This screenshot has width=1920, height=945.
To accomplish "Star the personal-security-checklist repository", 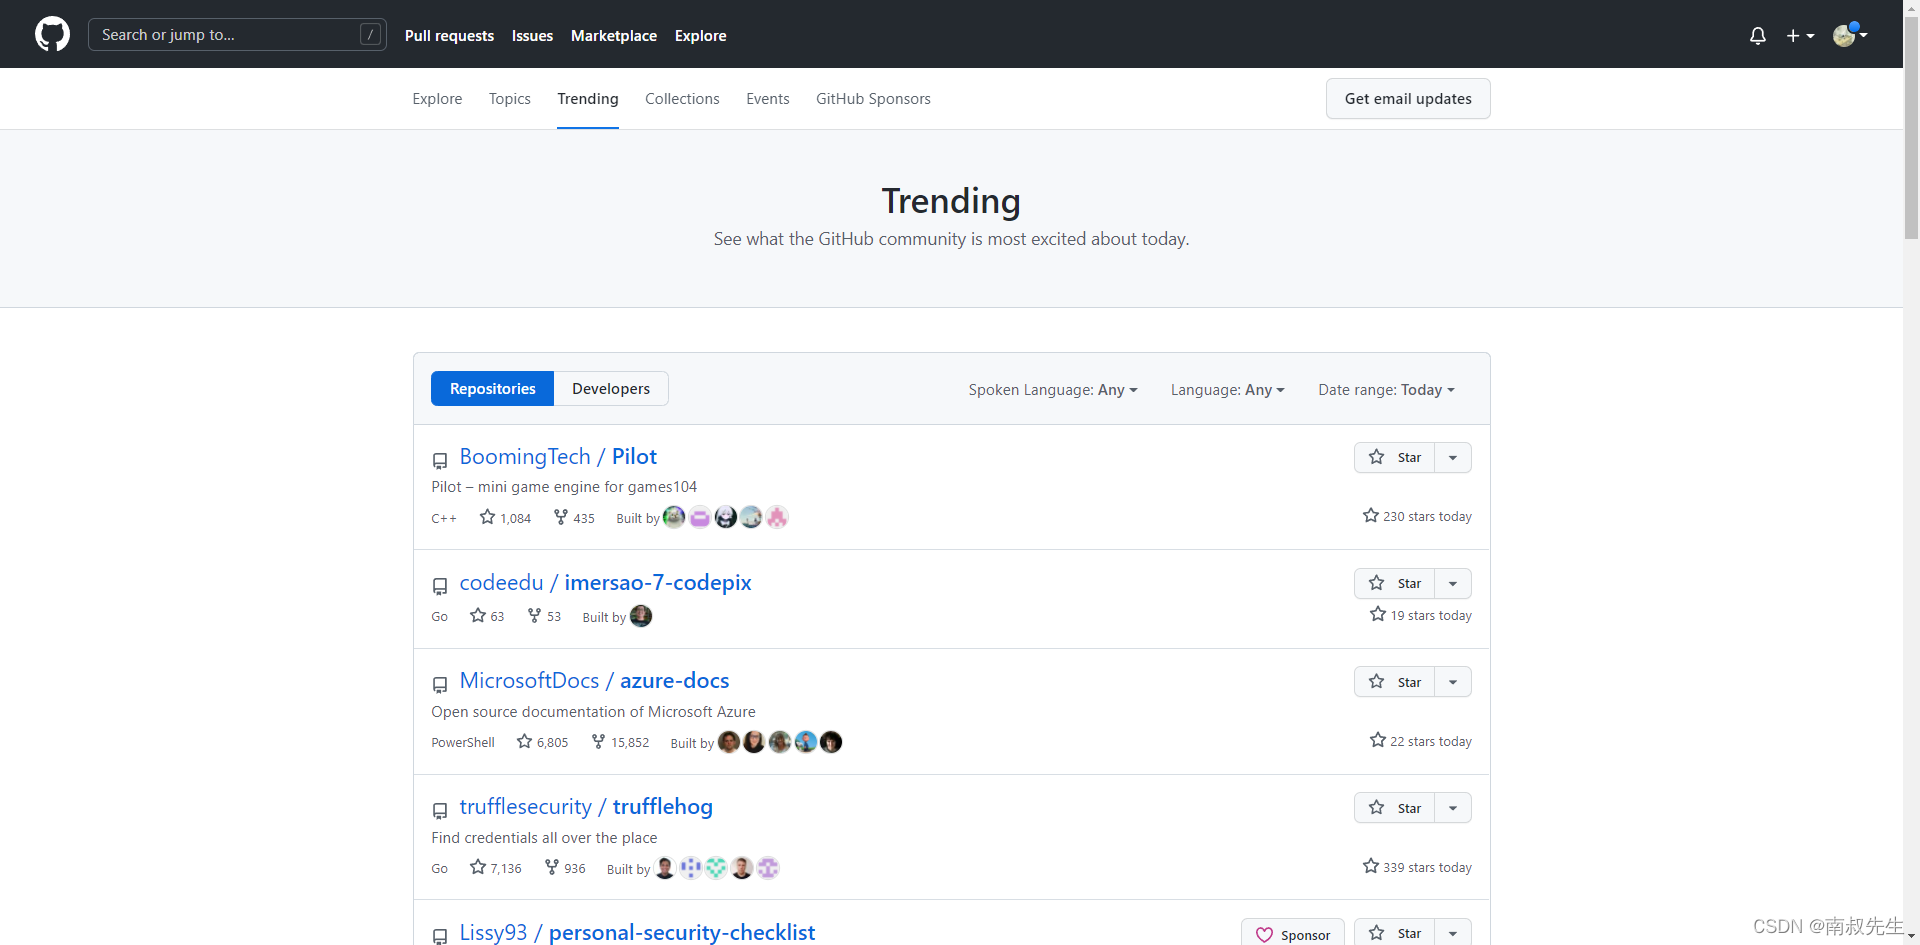I will (x=1395, y=933).
